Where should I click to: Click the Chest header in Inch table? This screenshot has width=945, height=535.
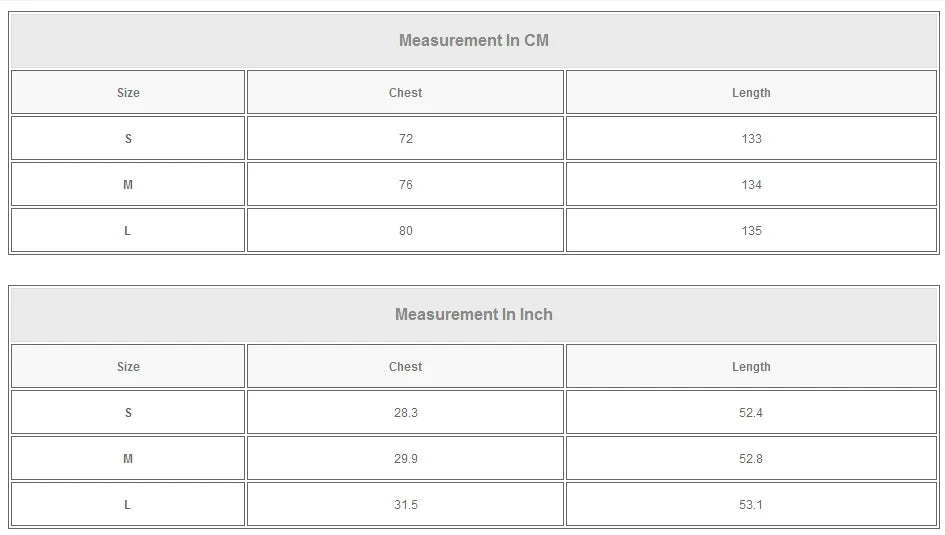(405, 367)
